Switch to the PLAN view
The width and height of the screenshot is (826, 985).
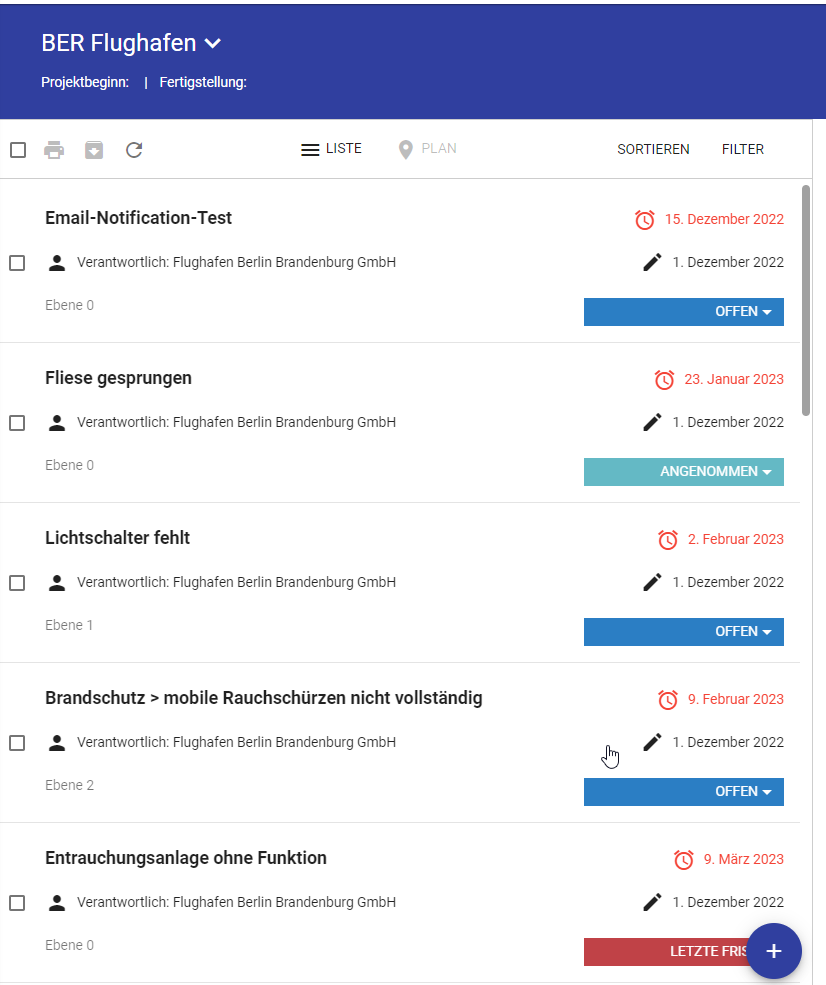coord(427,149)
